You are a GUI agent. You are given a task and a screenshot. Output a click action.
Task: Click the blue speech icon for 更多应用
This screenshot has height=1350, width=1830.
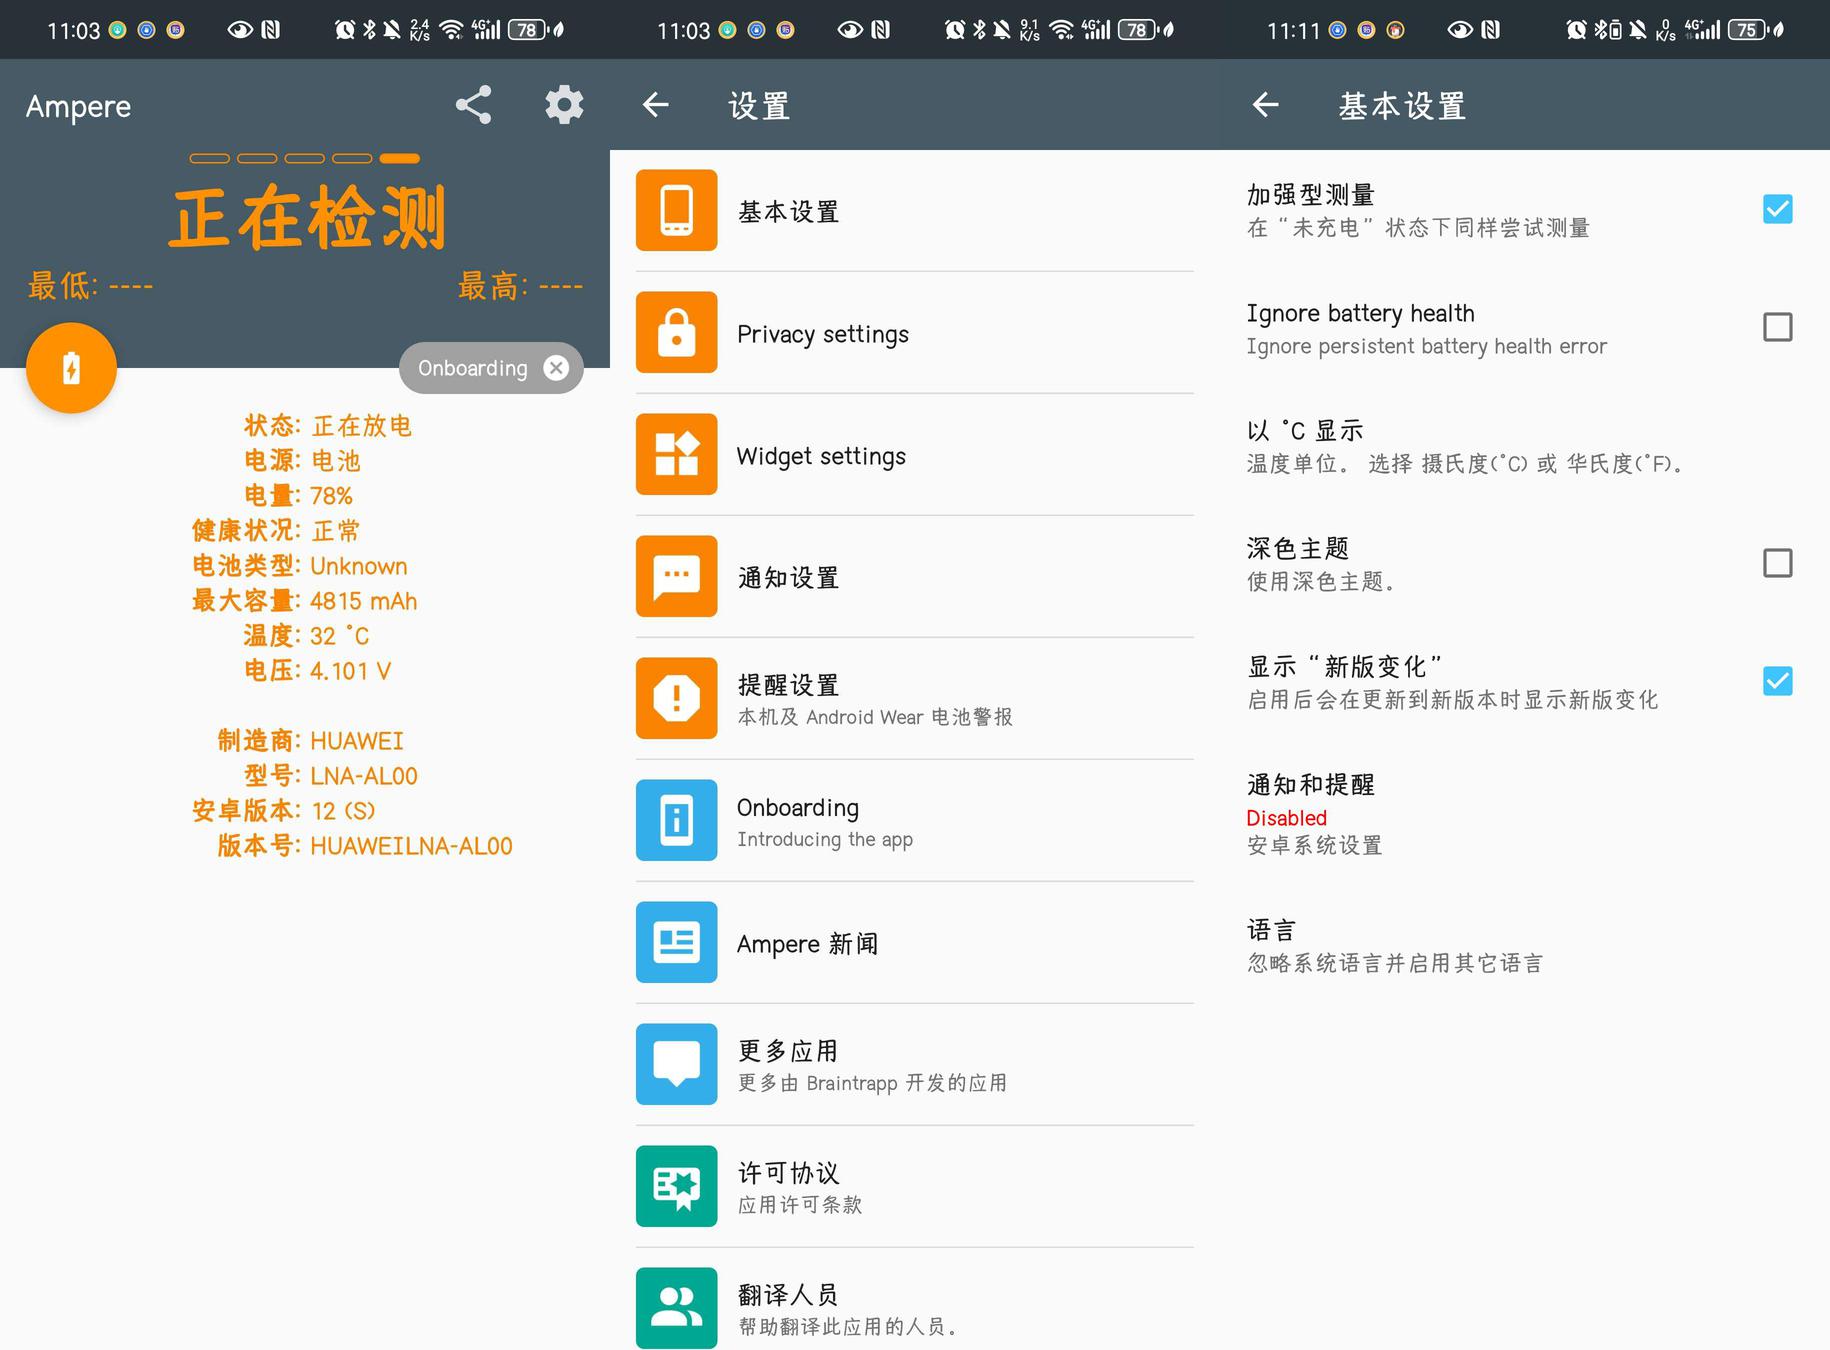[x=676, y=1064]
